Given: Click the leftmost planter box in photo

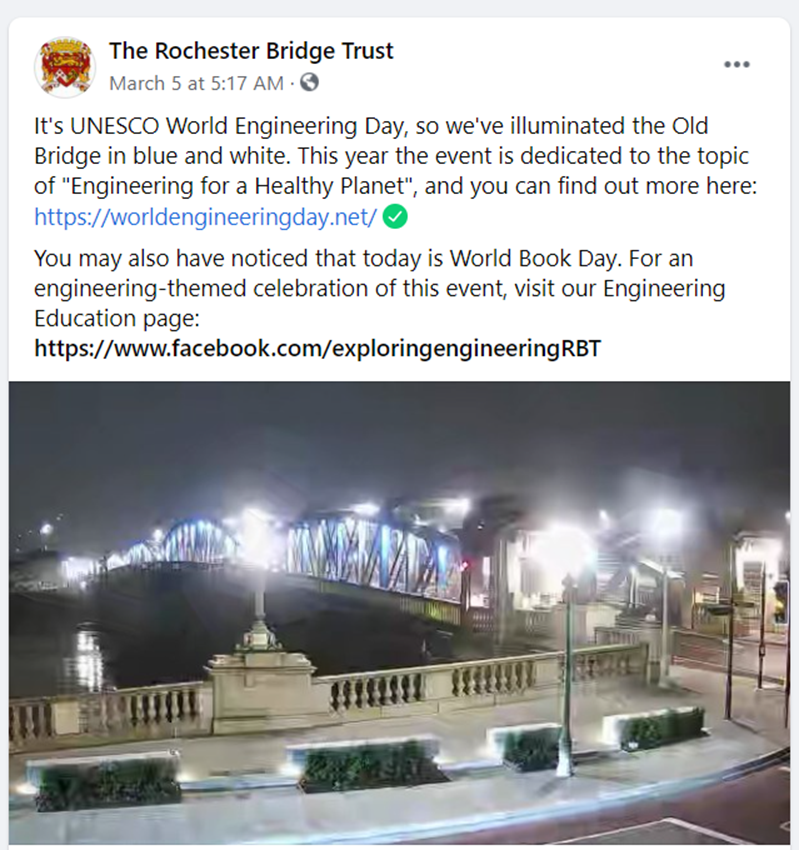Looking at the screenshot, I should click(106, 781).
